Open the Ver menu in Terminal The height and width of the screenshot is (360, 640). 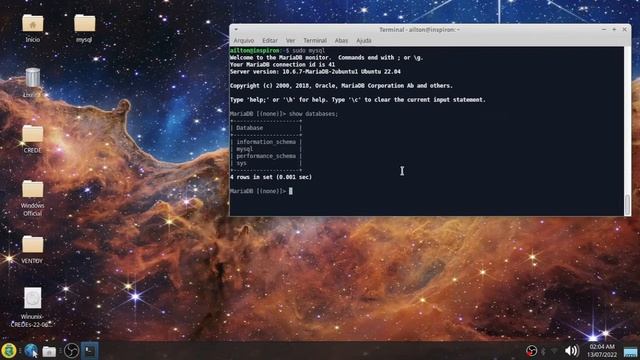point(290,40)
